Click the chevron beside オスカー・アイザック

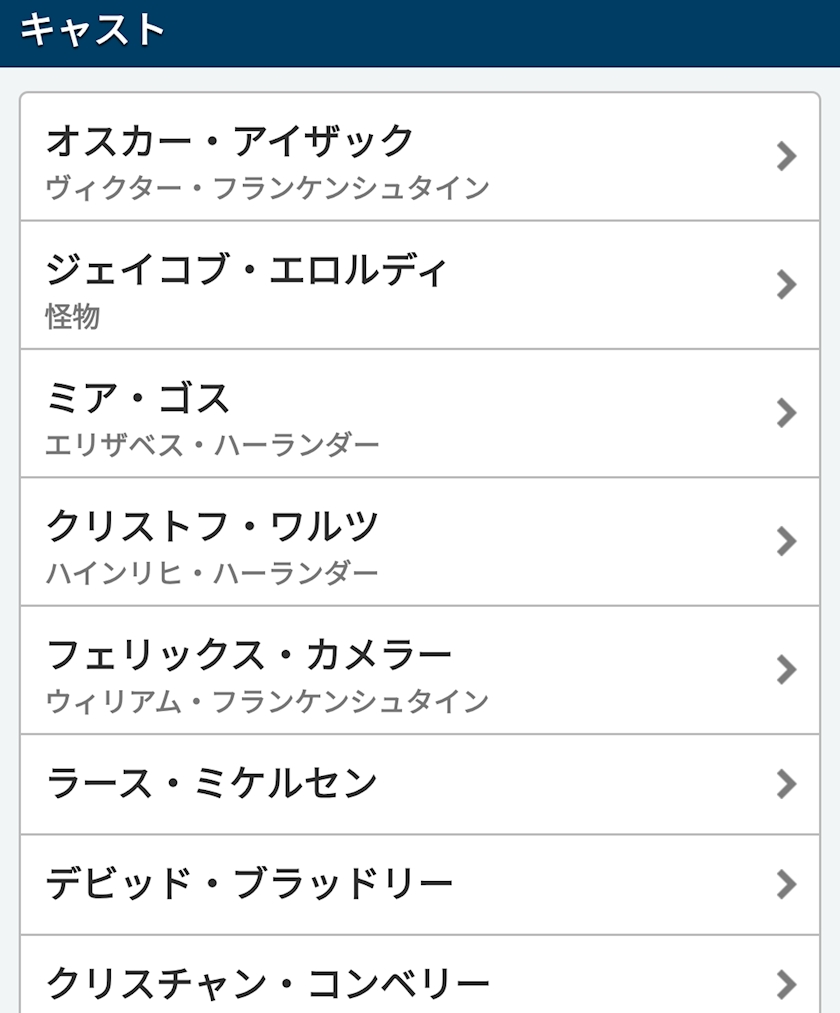[787, 156]
